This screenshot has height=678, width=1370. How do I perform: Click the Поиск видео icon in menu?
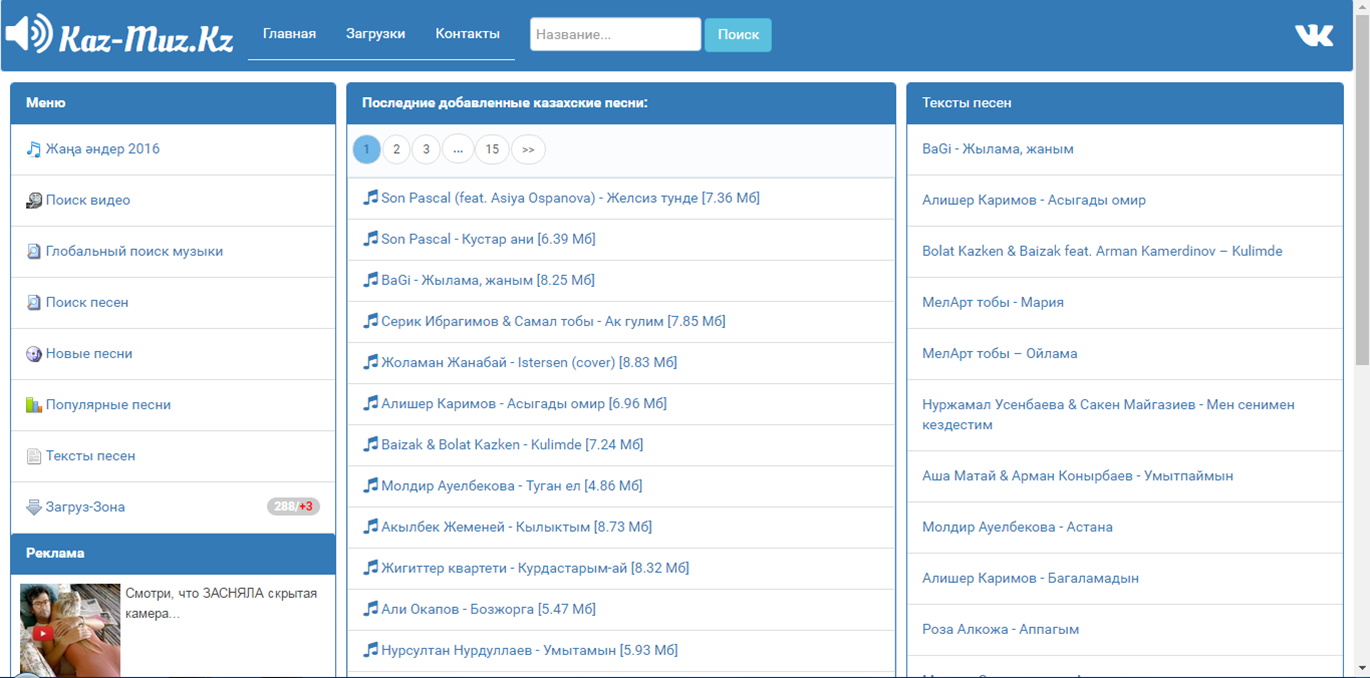(x=34, y=201)
